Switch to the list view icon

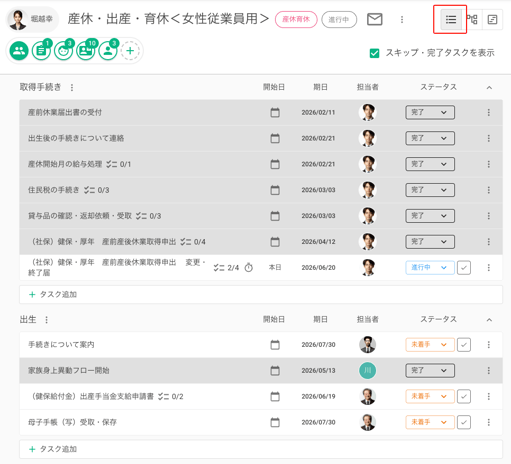(x=451, y=20)
